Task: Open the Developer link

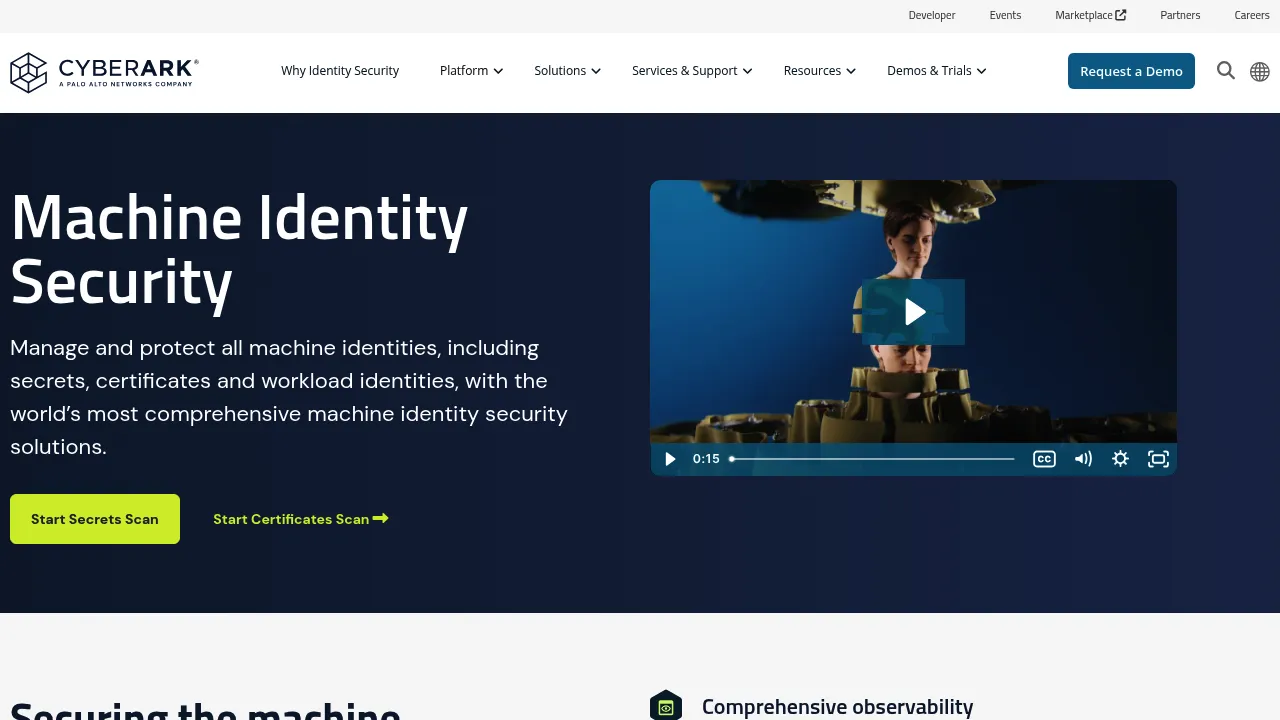Action: pyautogui.click(x=932, y=15)
